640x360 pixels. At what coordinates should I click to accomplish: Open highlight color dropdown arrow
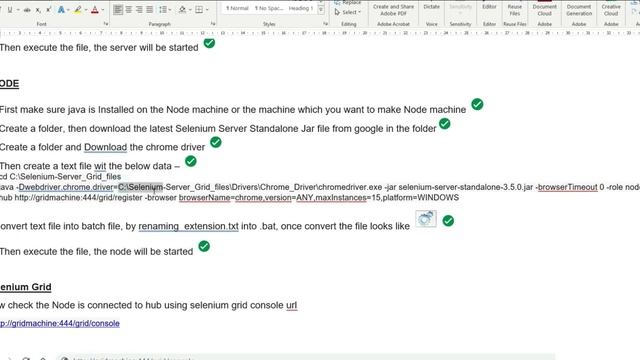[x=86, y=10]
